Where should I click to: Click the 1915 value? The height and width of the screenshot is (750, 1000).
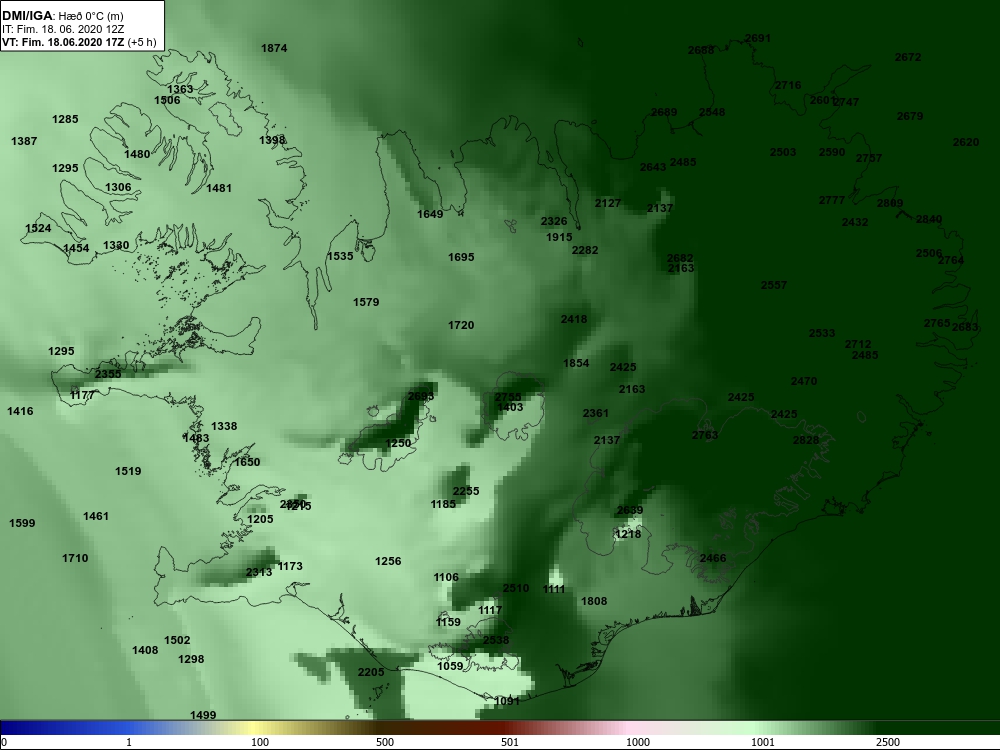coord(559,237)
